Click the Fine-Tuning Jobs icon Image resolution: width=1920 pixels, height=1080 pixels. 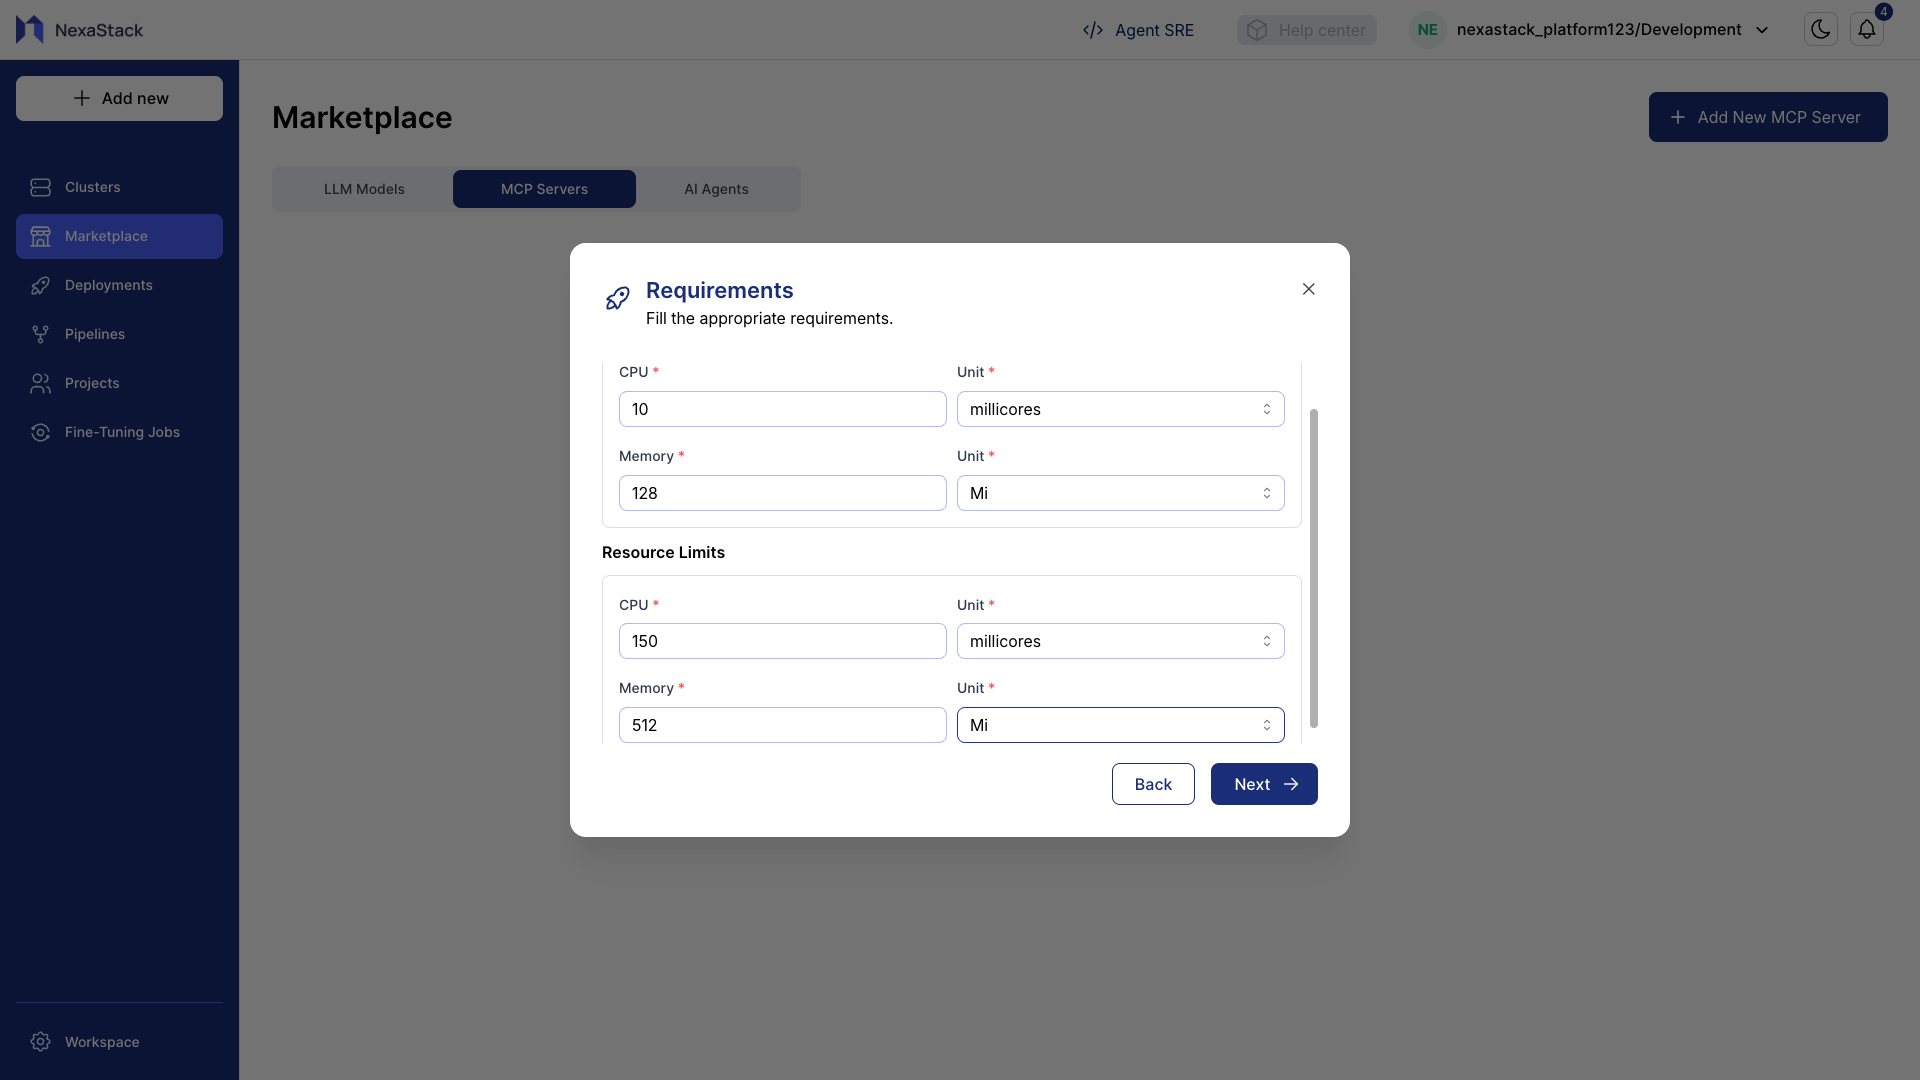[x=40, y=432]
